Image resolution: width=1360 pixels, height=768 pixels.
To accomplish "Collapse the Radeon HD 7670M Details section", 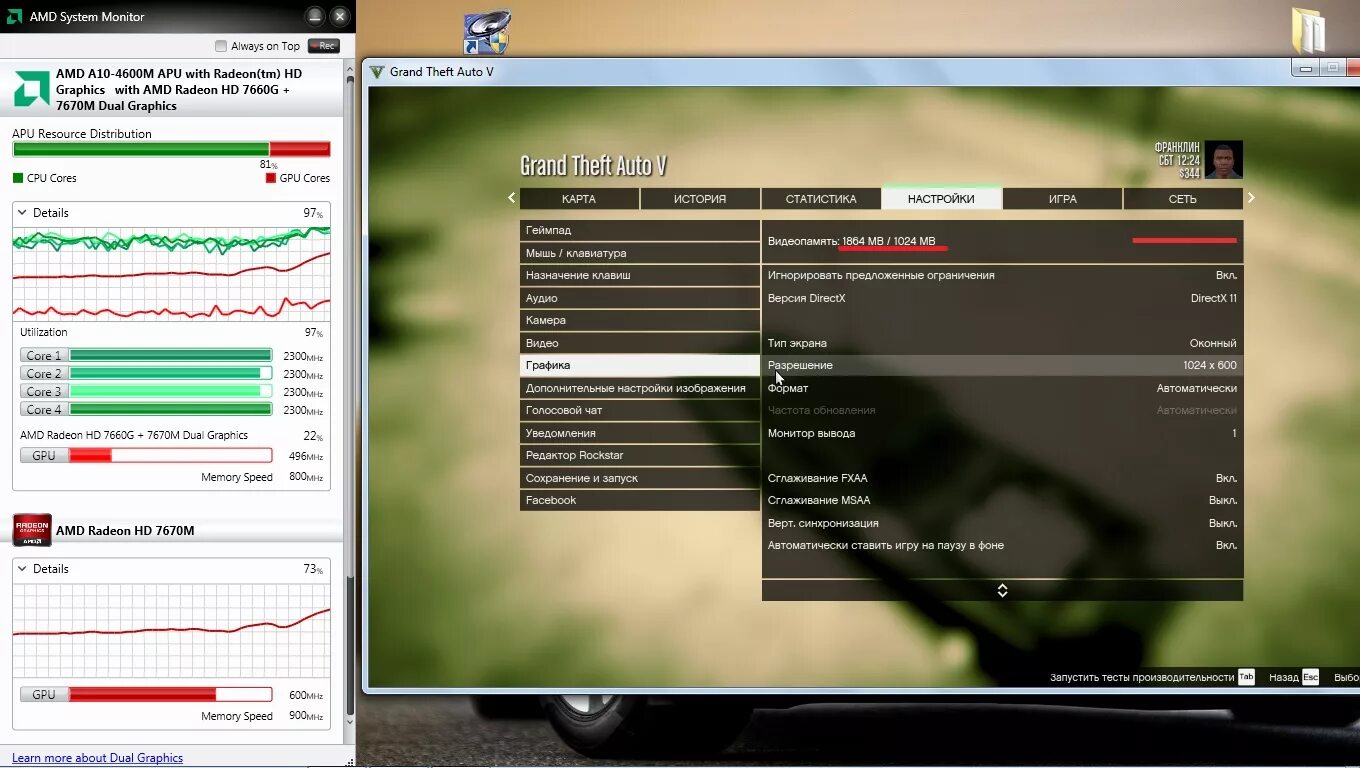I will (24, 569).
